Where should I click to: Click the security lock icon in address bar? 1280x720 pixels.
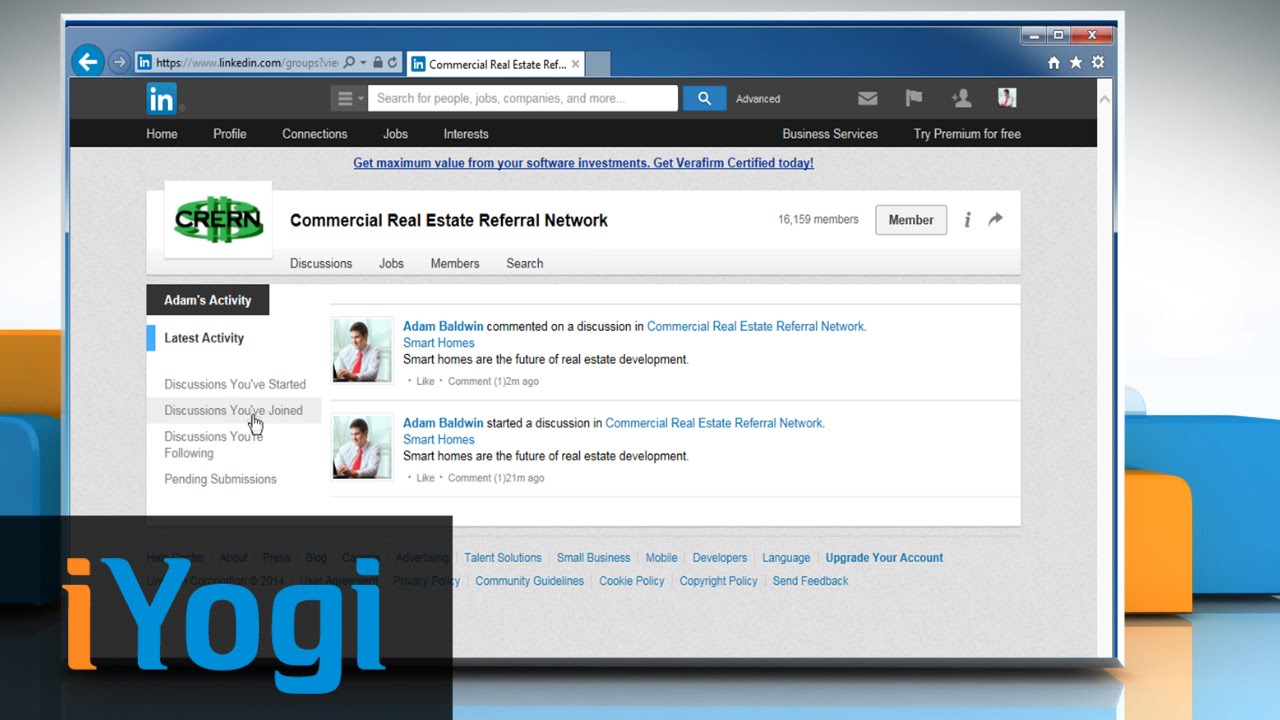[x=378, y=63]
